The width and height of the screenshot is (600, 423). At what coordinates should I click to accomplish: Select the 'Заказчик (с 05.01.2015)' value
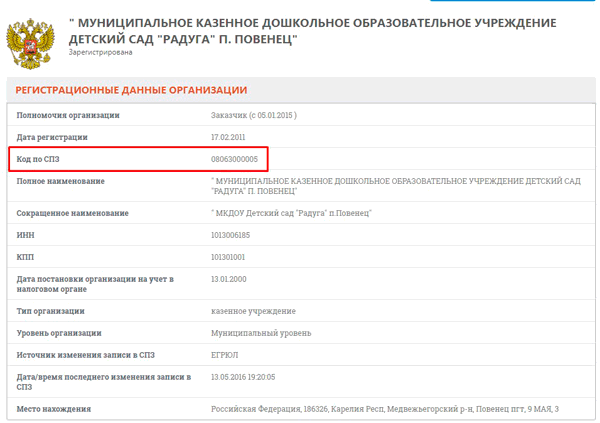click(x=254, y=115)
